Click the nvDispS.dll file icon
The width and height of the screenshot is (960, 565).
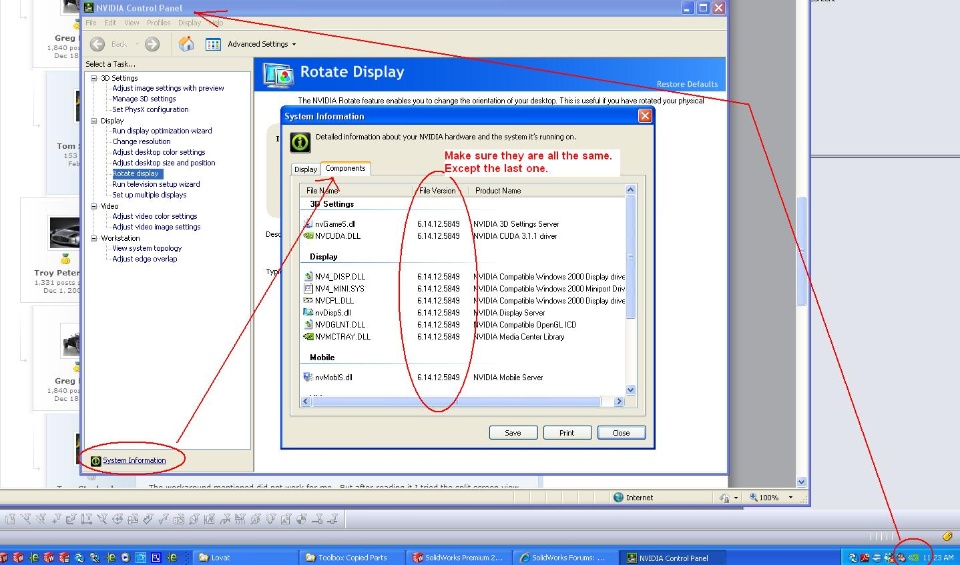point(309,312)
